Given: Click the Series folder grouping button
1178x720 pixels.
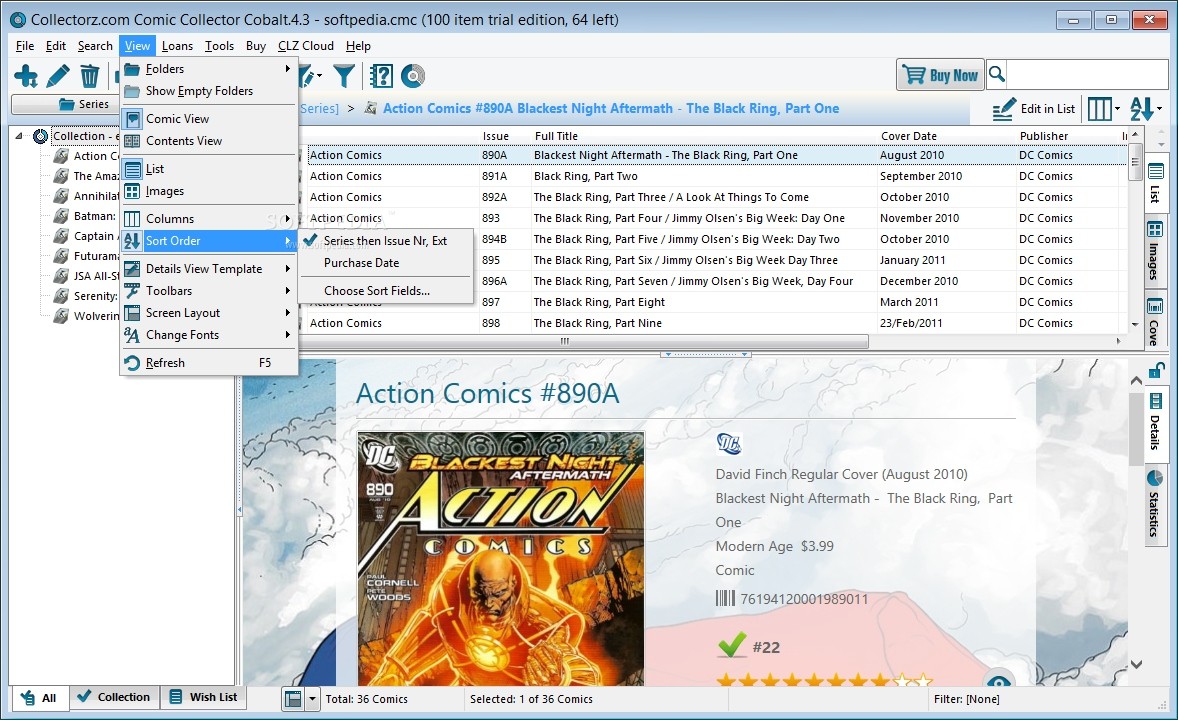Looking at the screenshot, I should point(65,104).
